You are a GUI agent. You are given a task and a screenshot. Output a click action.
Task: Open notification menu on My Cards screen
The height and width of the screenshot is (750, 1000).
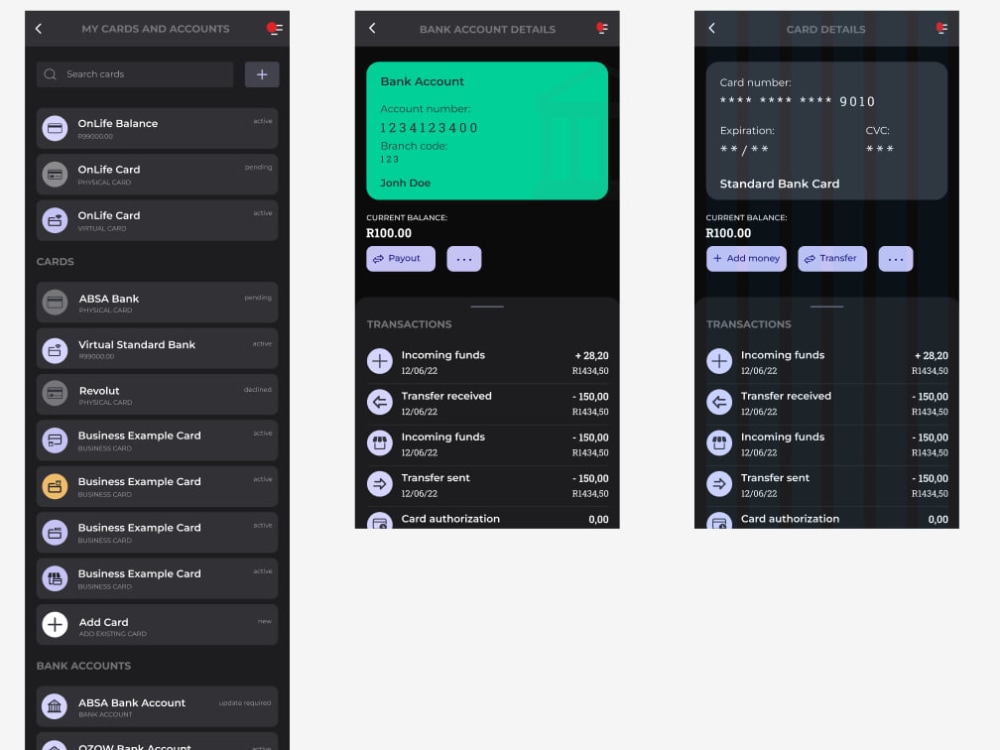[275, 29]
